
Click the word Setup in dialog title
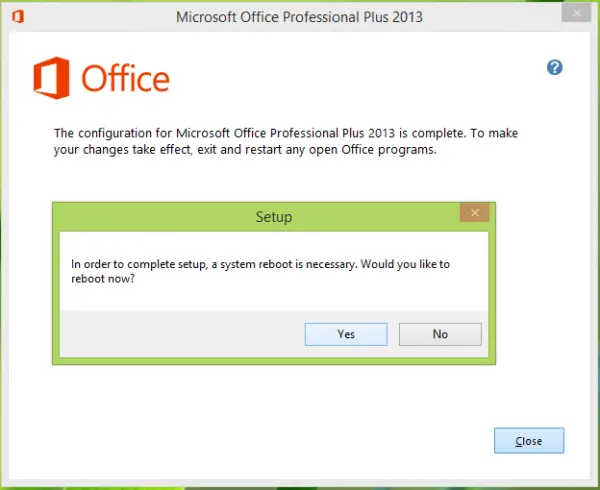(274, 216)
